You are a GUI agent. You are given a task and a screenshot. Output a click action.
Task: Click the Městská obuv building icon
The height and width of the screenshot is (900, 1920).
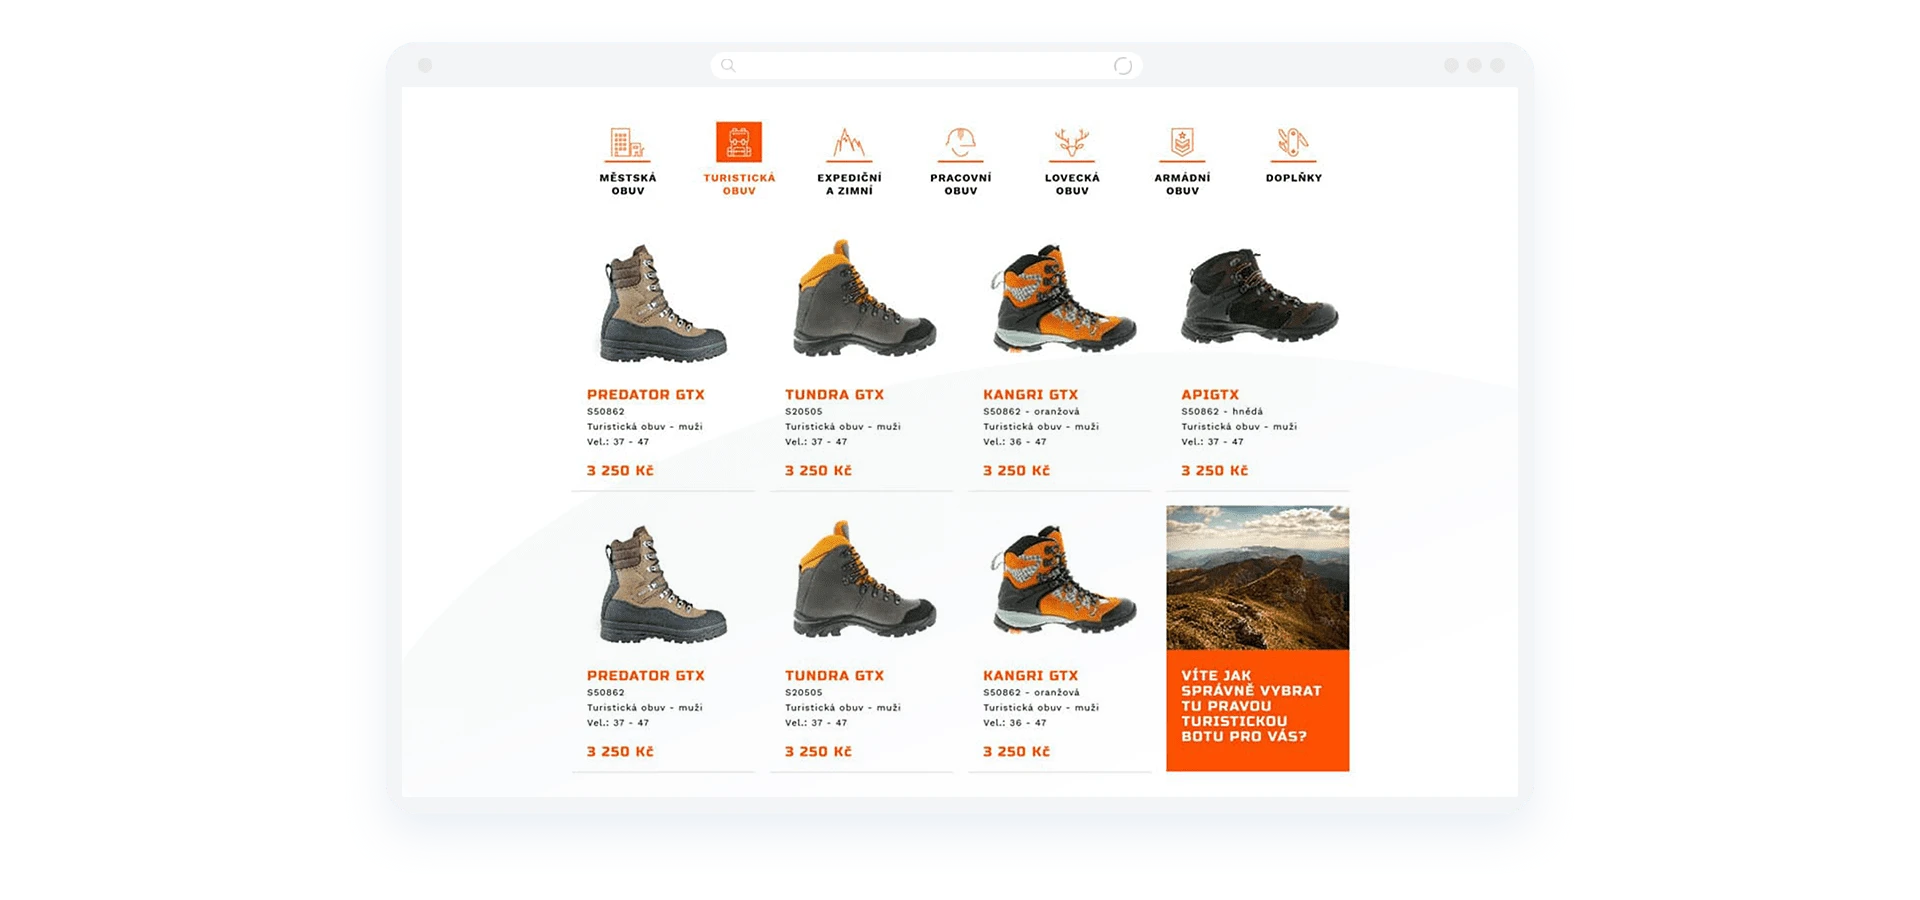[x=628, y=143]
